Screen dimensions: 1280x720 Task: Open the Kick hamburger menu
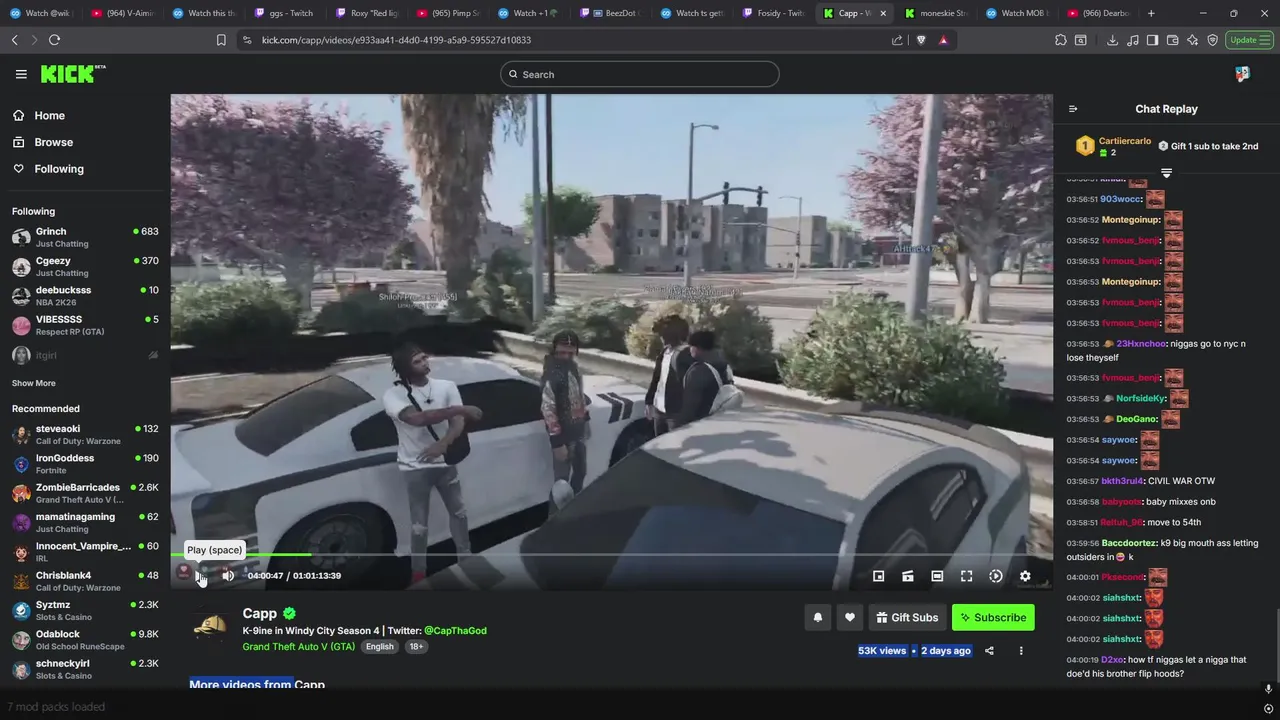pyautogui.click(x=21, y=74)
